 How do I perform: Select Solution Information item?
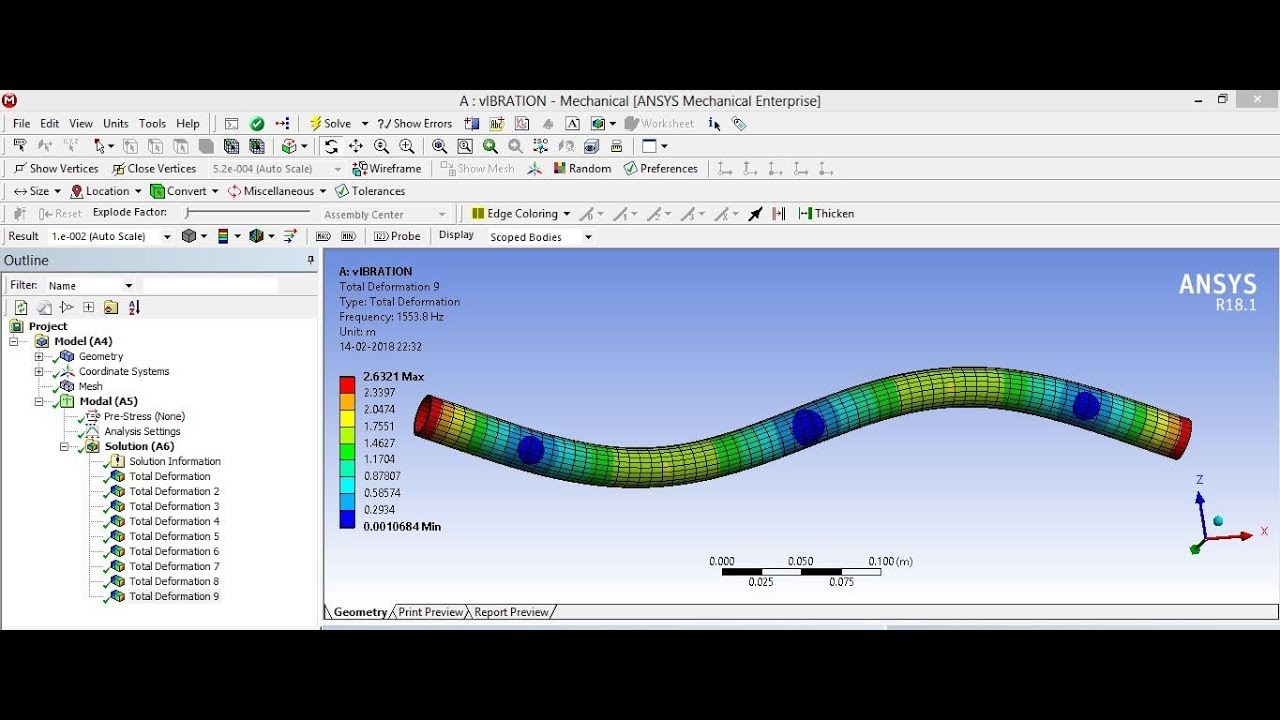point(175,461)
